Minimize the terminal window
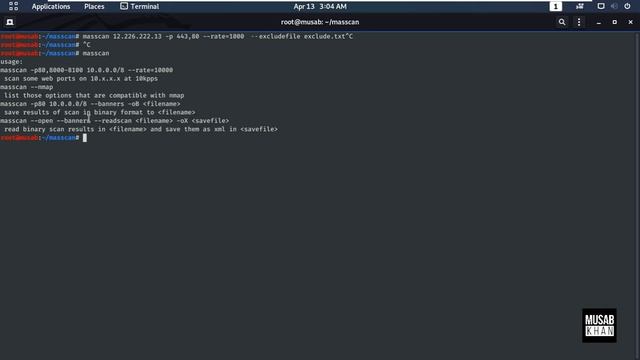This screenshot has width=640, height=360. 599,22
